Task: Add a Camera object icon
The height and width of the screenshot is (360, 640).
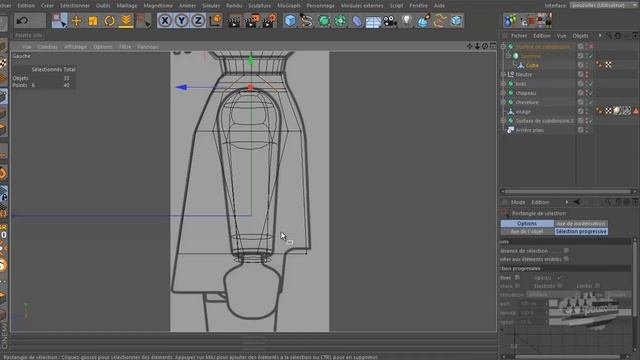Action: click(x=390, y=20)
